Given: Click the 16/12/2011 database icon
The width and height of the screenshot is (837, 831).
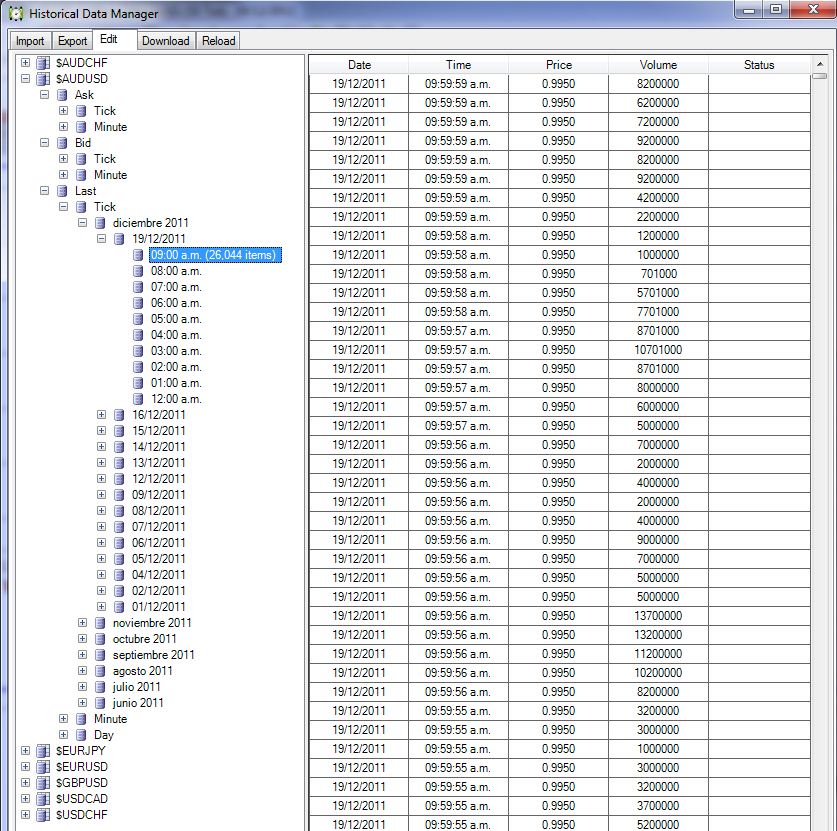Looking at the screenshot, I should [120, 415].
